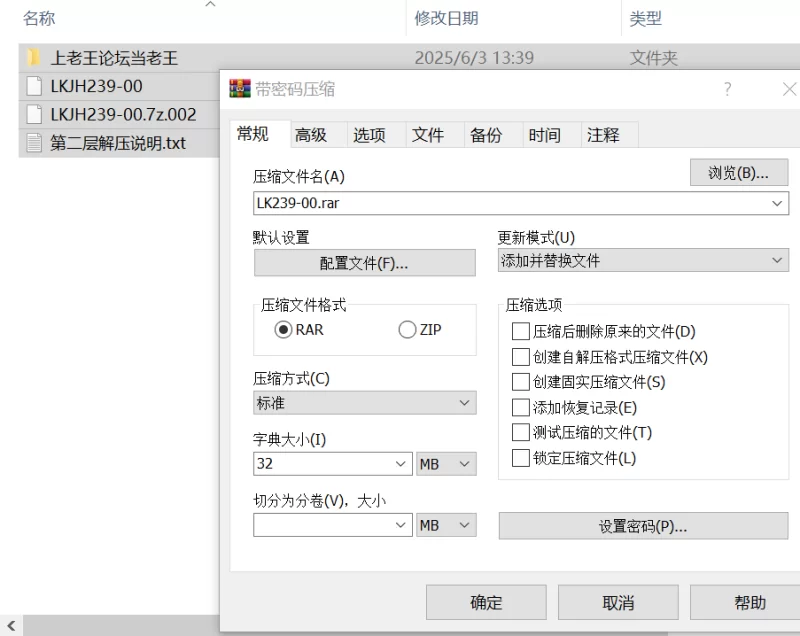Expand the 切分为分卷 size dropdown

point(401,525)
